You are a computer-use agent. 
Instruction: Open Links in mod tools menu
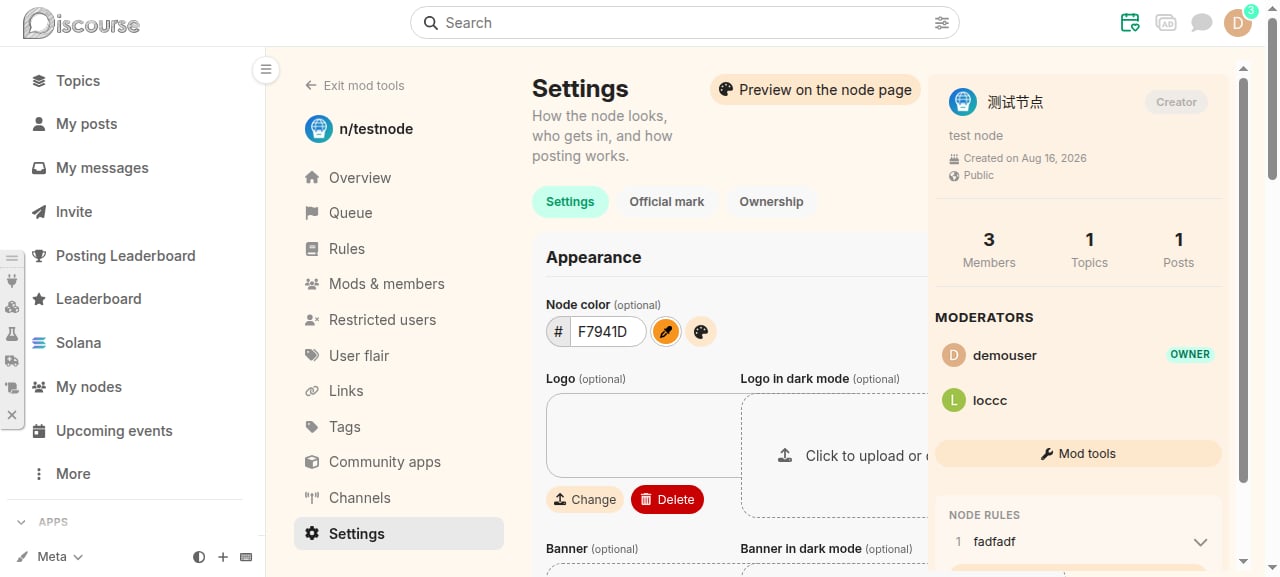399,391
